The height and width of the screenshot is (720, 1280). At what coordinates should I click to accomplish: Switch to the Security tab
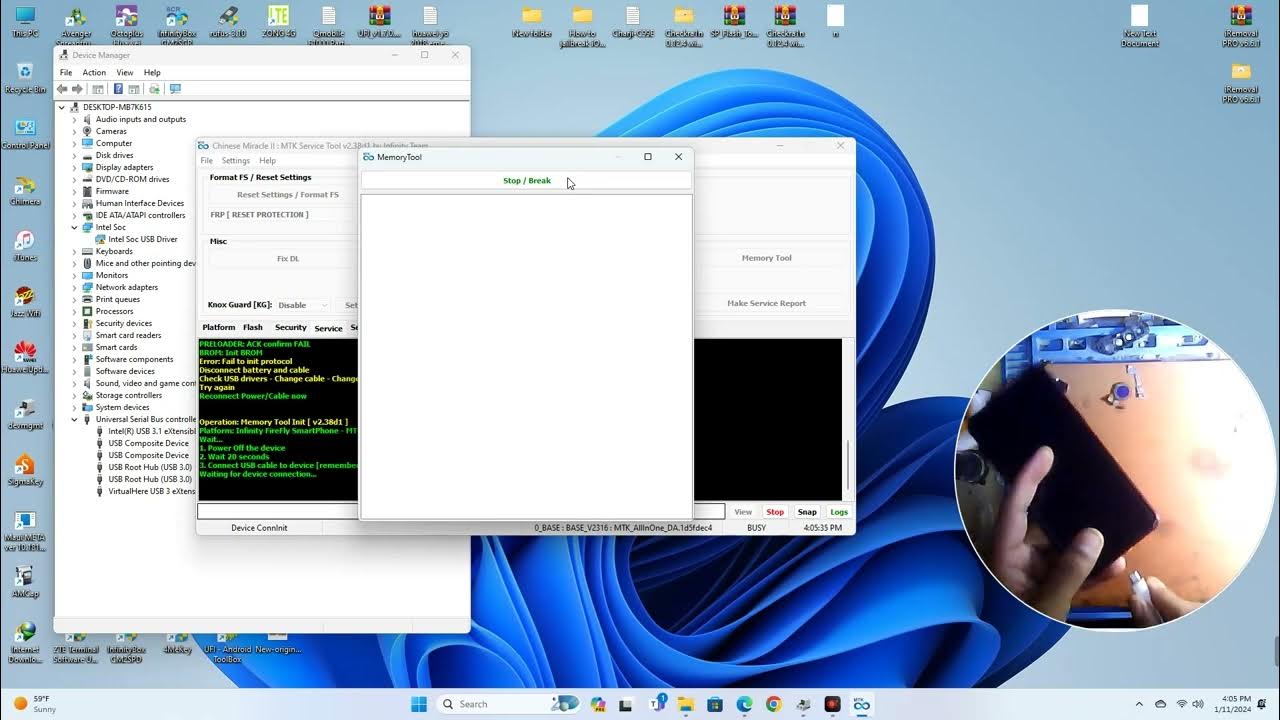point(291,327)
